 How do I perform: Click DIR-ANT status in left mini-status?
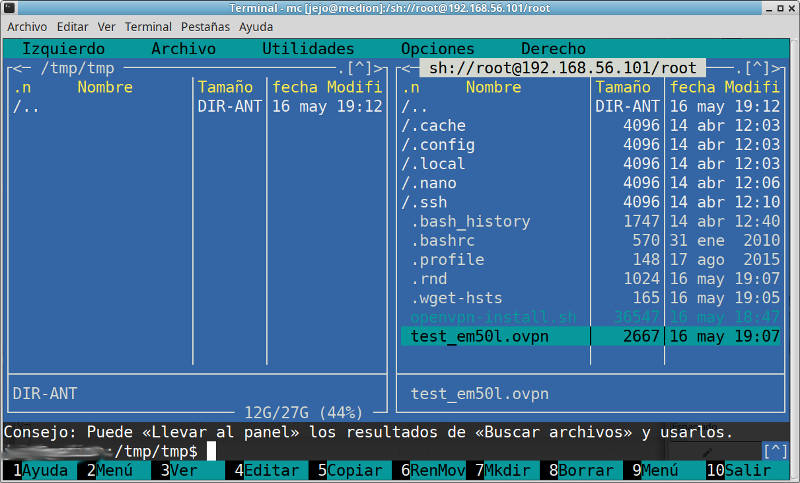(x=45, y=393)
